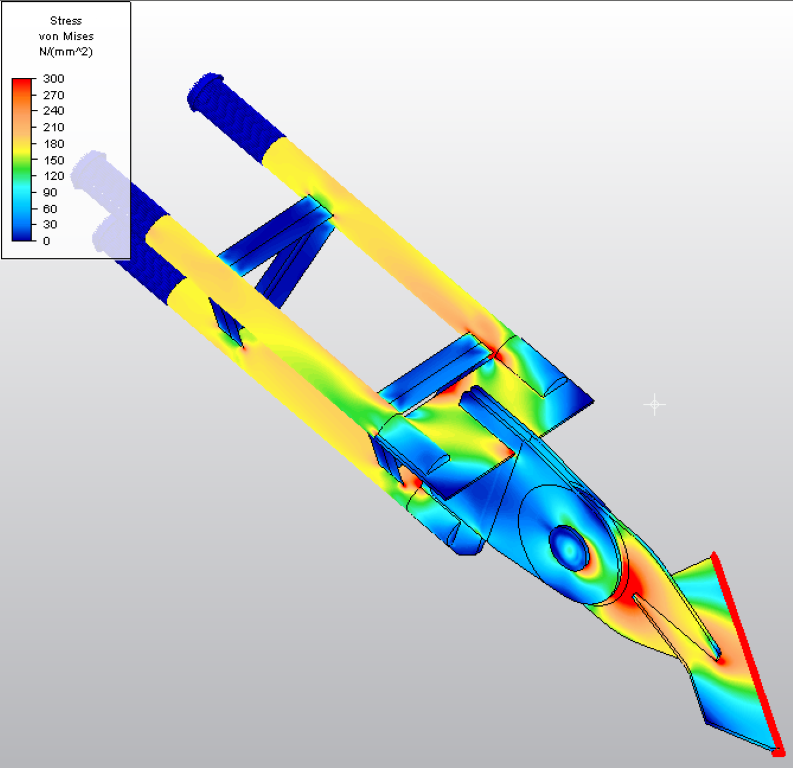Click the 90 tick label on the legend
This screenshot has width=793, height=768.
coord(51,193)
